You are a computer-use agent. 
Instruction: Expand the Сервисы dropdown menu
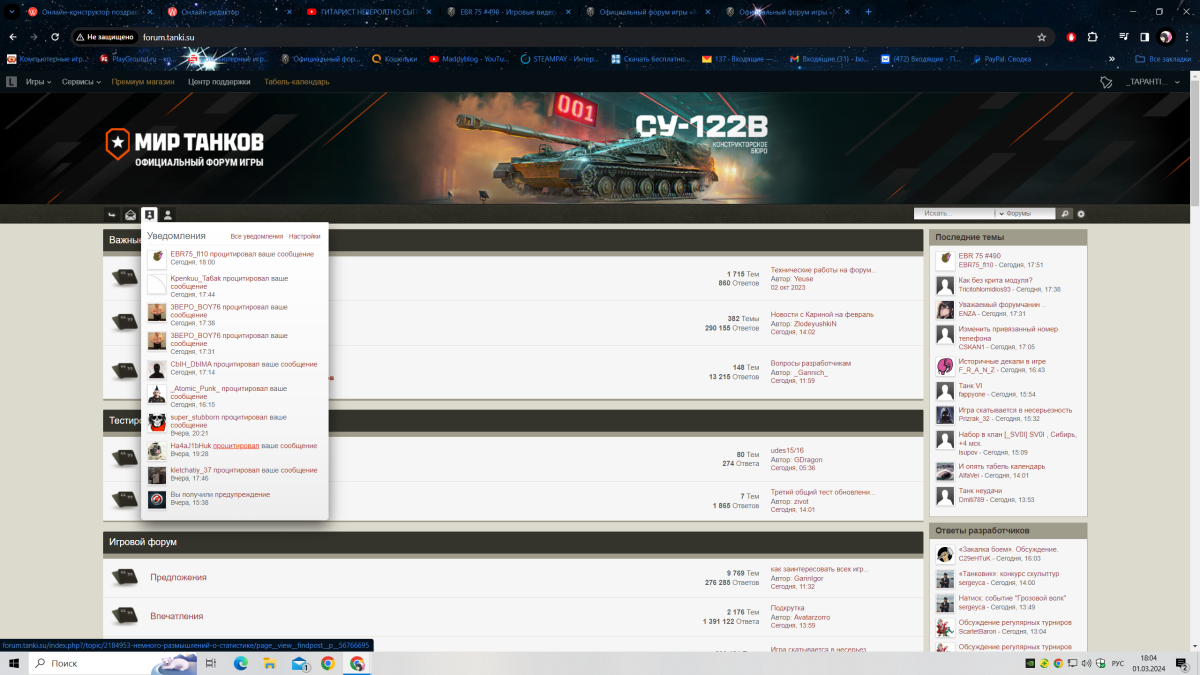[81, 82]
